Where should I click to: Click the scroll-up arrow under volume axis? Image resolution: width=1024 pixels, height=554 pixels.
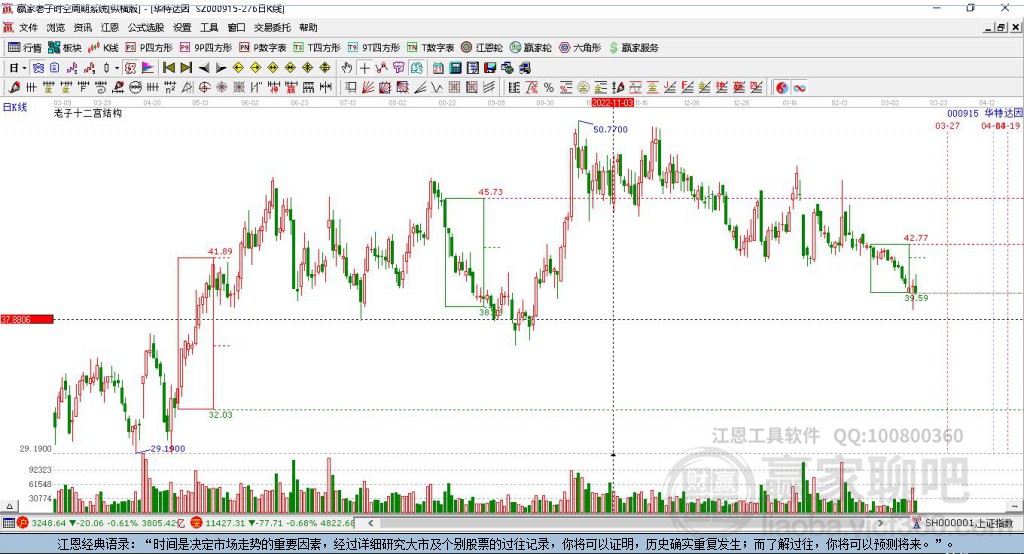click(x=9, y=506)
